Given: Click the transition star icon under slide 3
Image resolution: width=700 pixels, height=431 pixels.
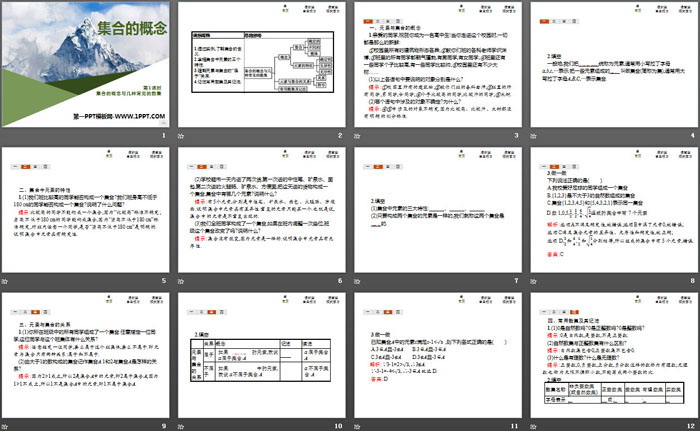Looking at the screenshot, I should (359, 137).
